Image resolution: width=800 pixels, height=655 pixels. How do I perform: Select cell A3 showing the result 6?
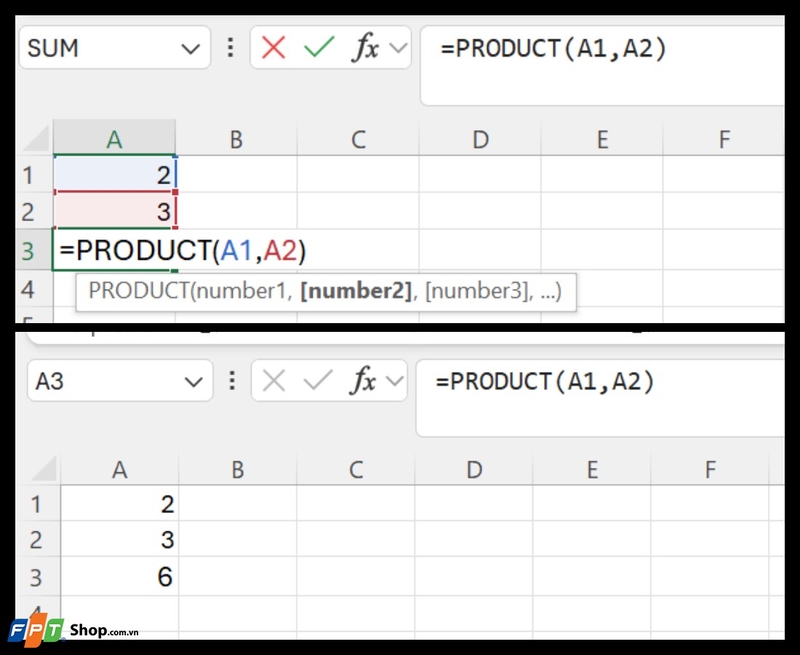tap(120, 576)
